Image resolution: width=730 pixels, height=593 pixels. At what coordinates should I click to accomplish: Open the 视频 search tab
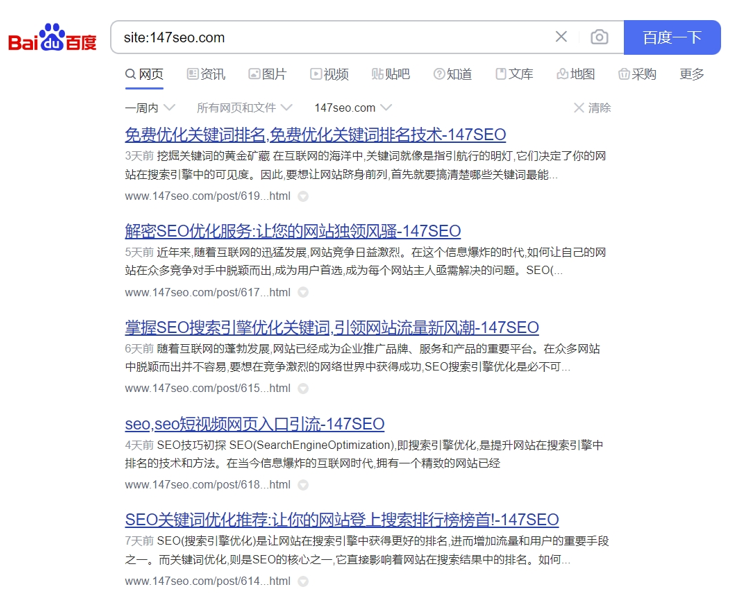[x=329, y=74]
